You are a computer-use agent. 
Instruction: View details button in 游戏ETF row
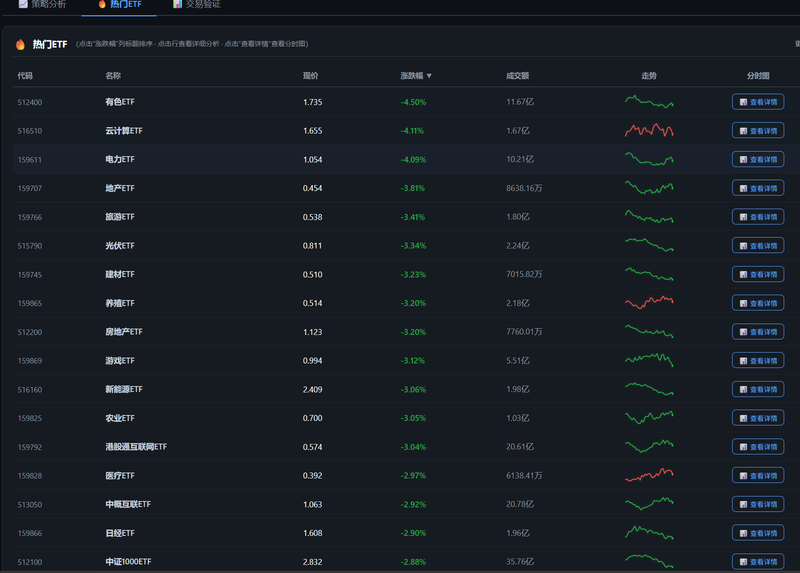pos(758,361)
